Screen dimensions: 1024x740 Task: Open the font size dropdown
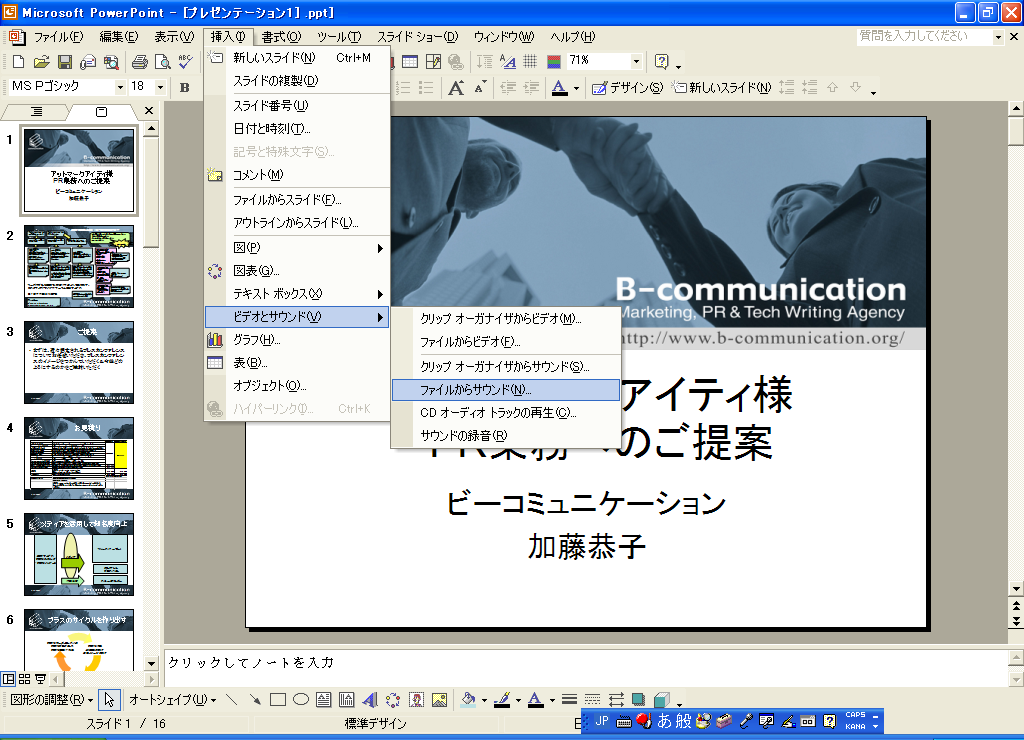pyautogui.click(x=162, y=87)
